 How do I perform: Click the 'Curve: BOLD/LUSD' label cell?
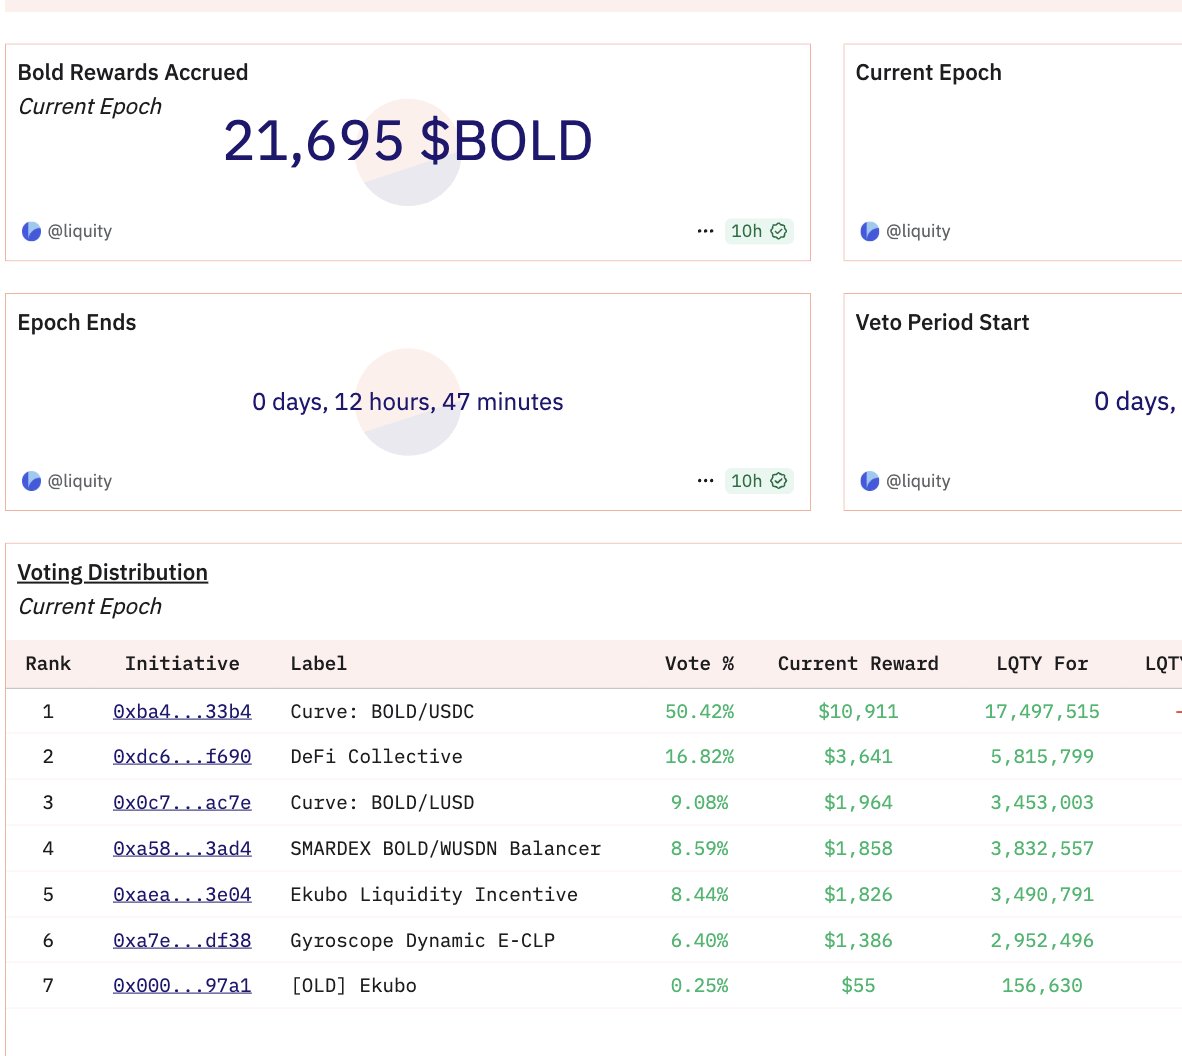coord(382,802)
